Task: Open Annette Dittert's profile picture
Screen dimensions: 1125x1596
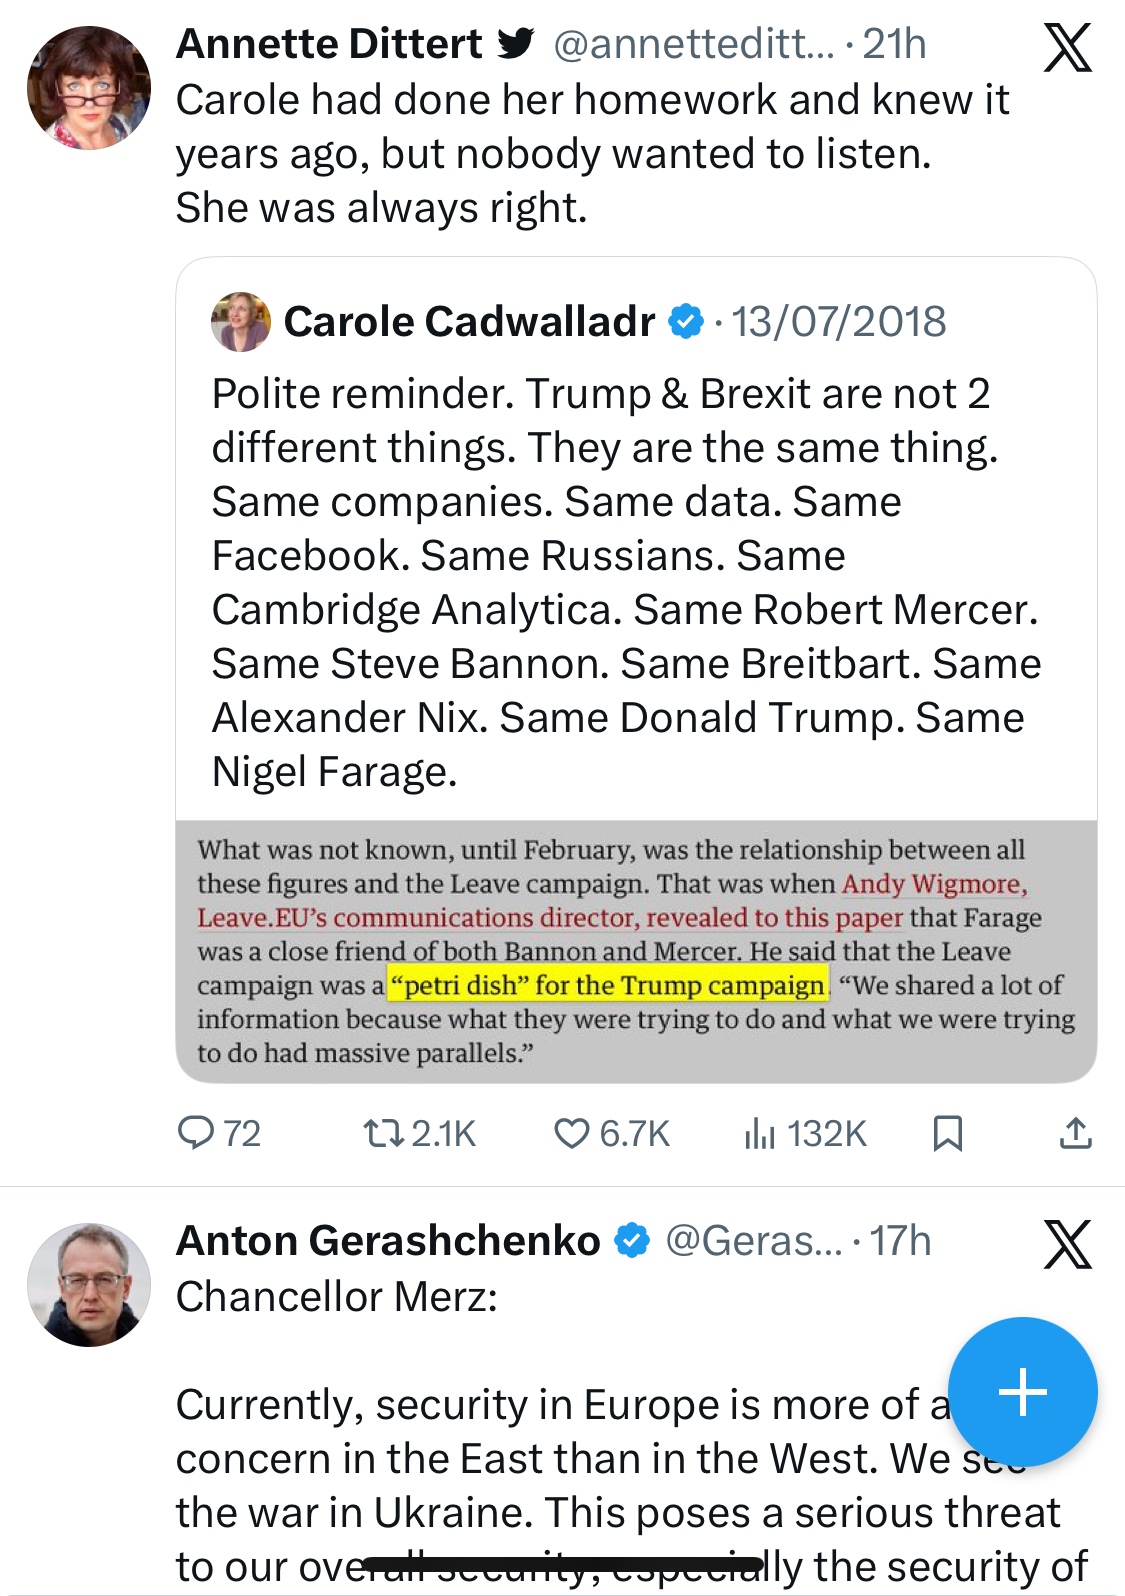Action: pos(89,88)
